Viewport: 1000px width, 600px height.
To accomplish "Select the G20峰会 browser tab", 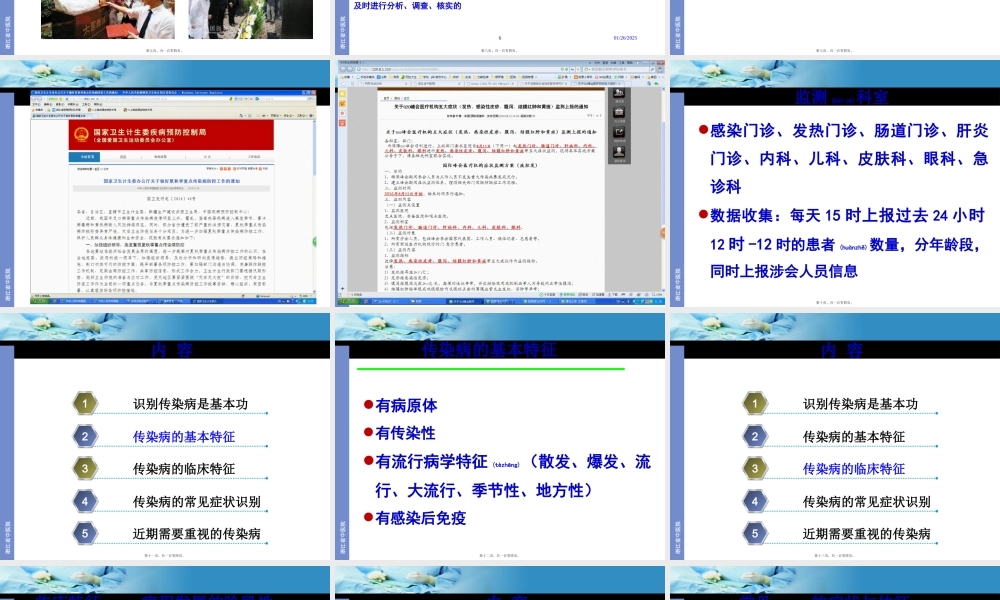I will (x=596, y=83).
